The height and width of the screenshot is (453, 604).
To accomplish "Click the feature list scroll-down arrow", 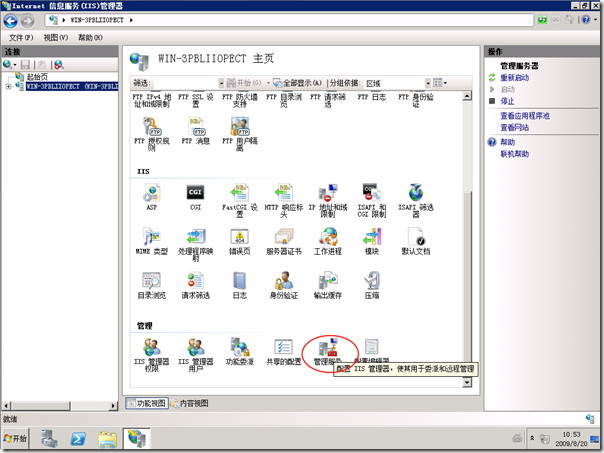I will pyautogui.click(x=467, y=382).
